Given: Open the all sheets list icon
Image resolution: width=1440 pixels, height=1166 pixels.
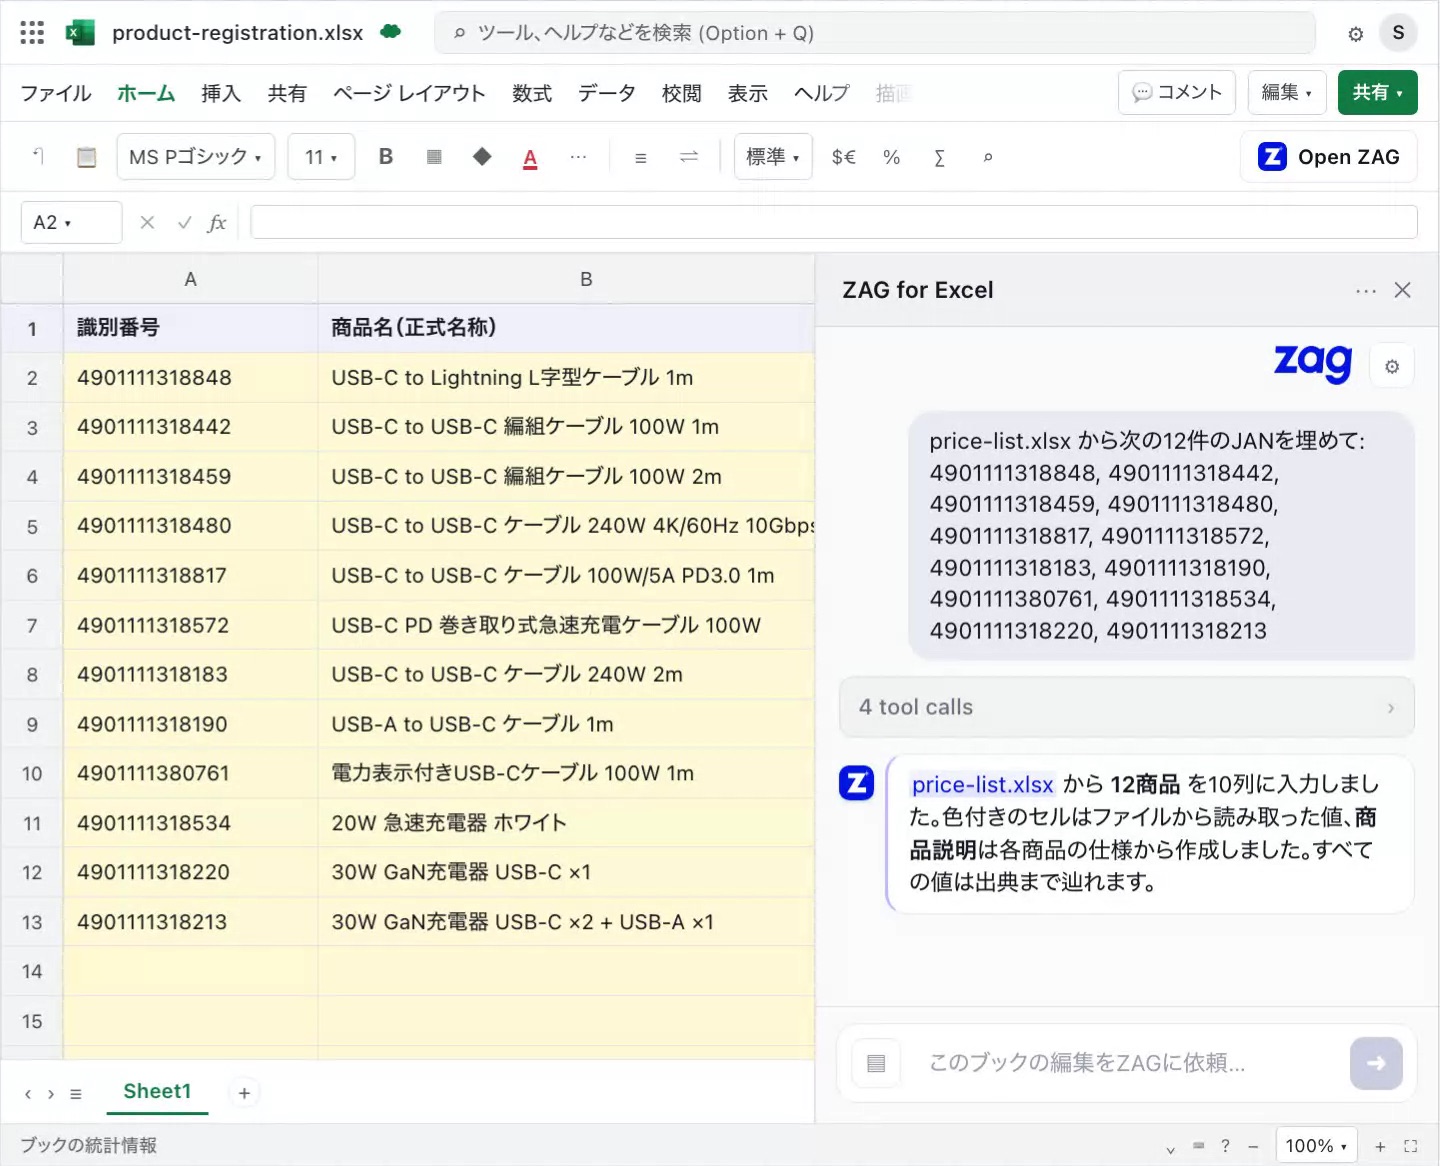Looking at the screenshot, I should click(x=76, y=1094).
